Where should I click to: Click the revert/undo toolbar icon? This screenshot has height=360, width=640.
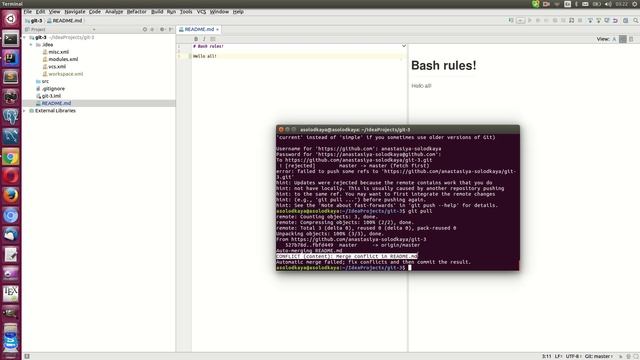coord(615,20)
